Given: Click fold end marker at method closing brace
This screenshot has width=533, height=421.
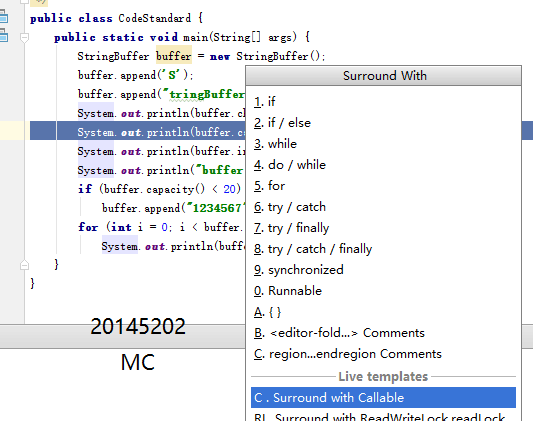Looking at the screenshot, I should (x=24, y=265).
